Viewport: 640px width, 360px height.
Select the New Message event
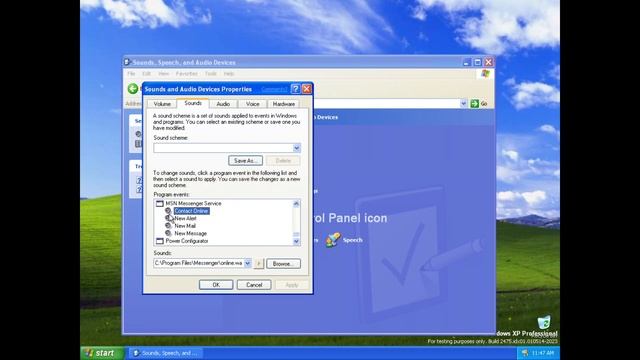[x=191, y=233]
